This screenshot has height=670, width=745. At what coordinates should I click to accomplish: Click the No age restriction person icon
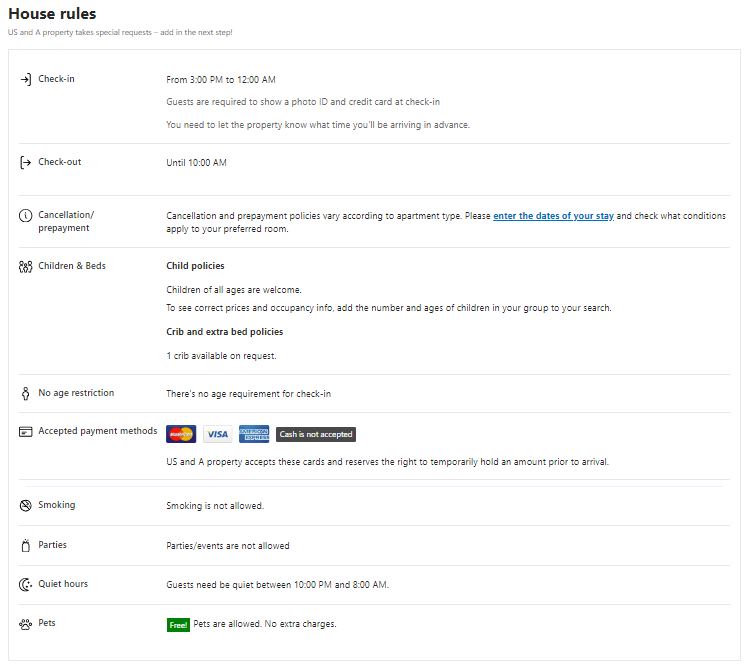(26, 394)
